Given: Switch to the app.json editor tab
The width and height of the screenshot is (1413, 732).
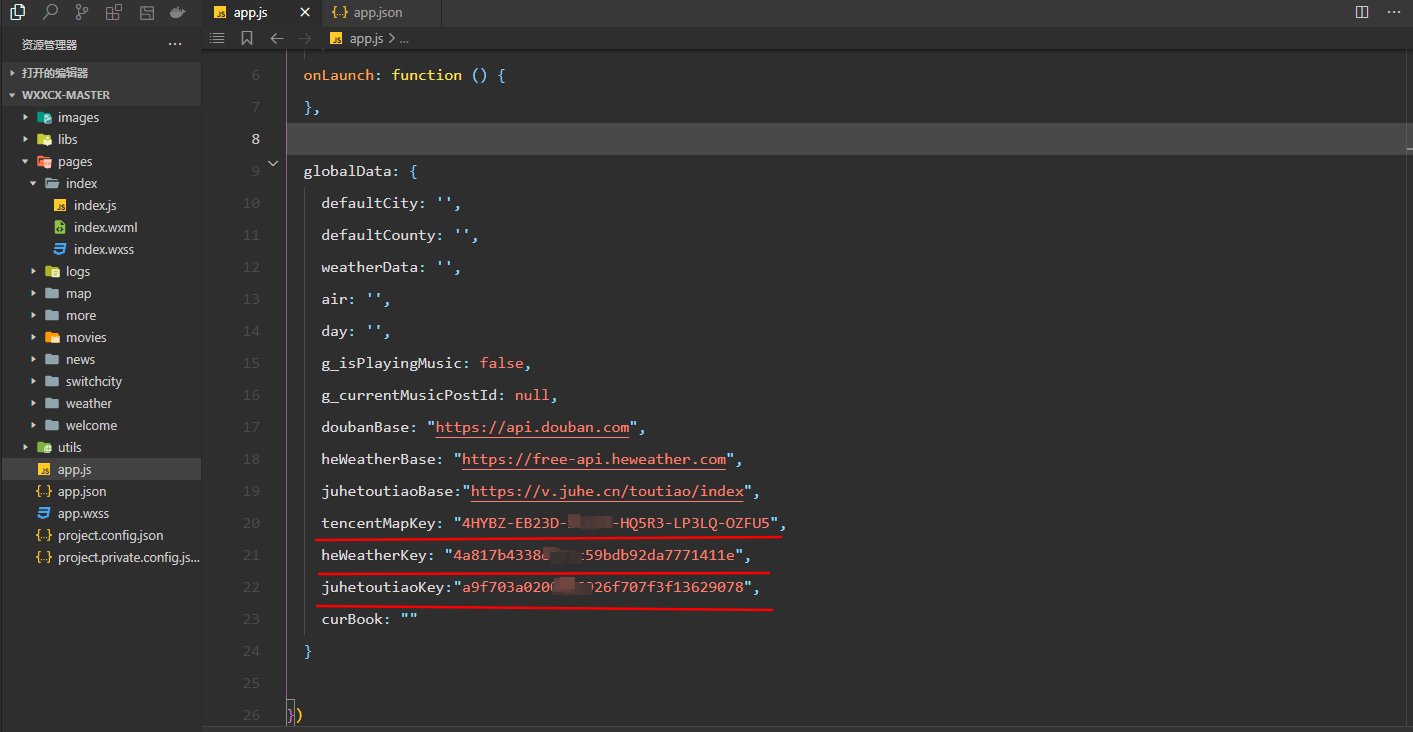Looking at the screenshot, I should pyautogui.click(x=383, y=13).
